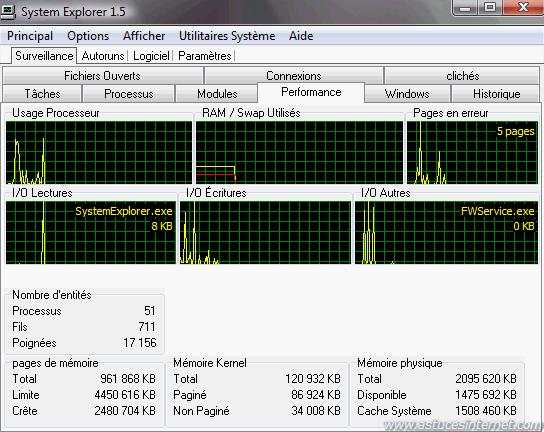Select the Modules tab
The height and width of the screenshot is (432, 544).
pos(217,94)
